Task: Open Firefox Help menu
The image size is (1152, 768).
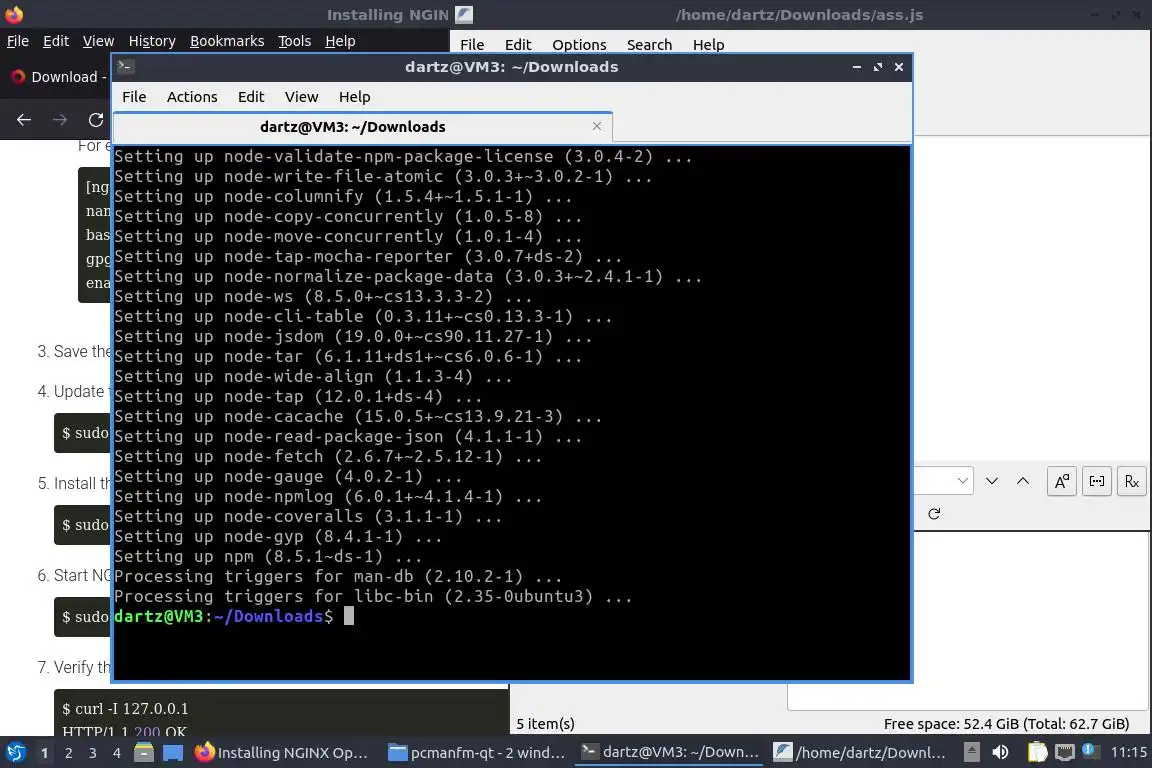Action: click(x=340, y=41)
